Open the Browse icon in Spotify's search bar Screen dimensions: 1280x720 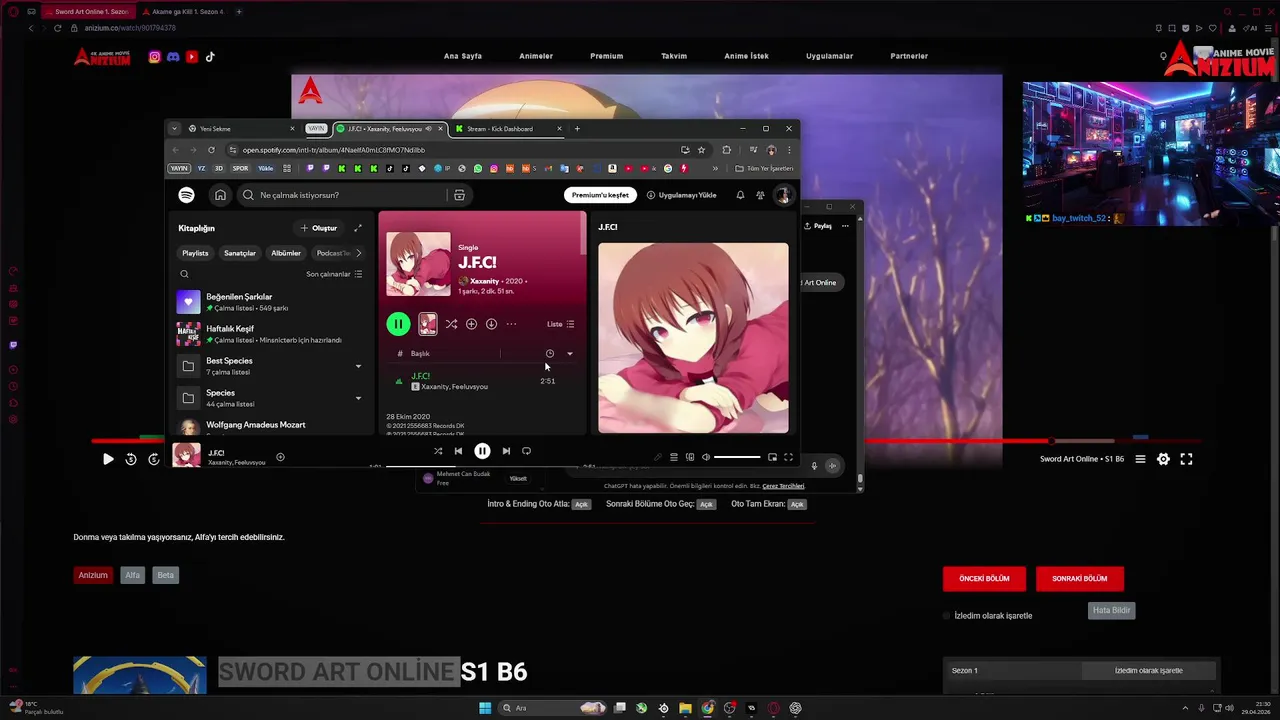459,195
